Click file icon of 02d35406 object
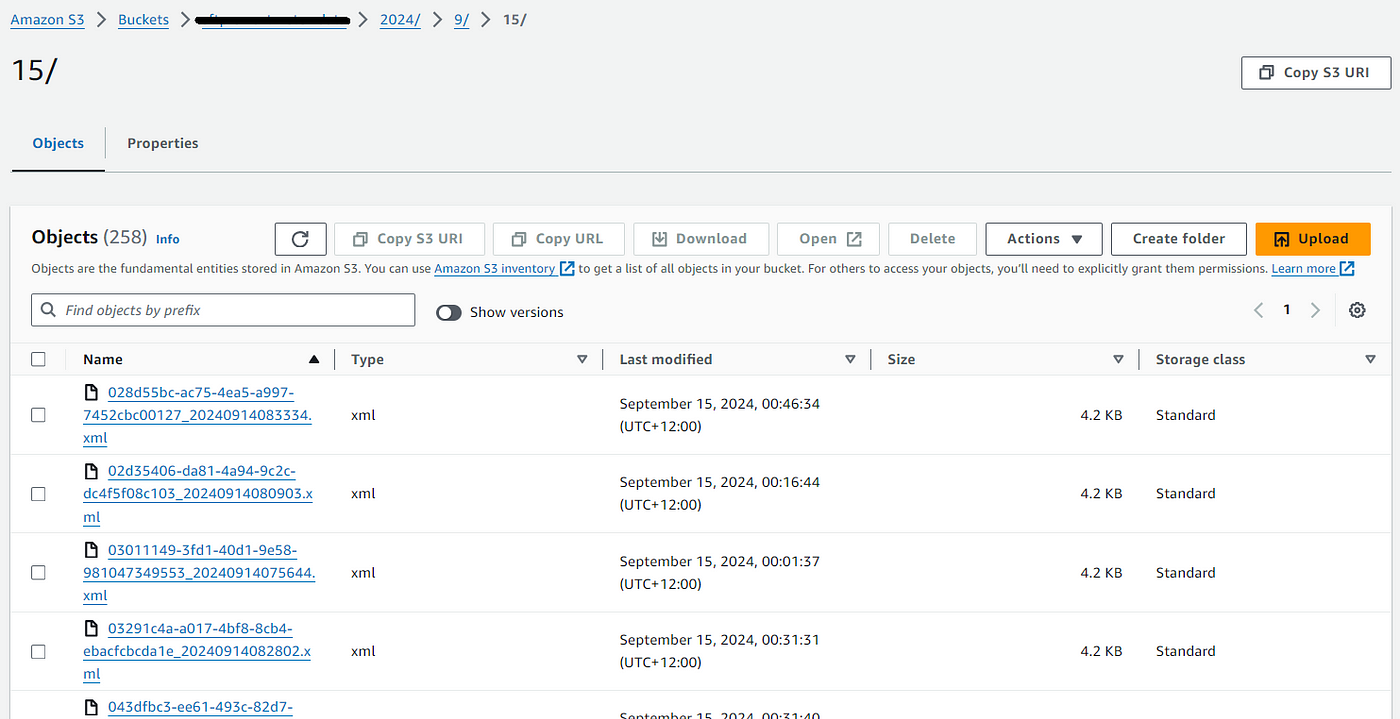 click(92, 471)
